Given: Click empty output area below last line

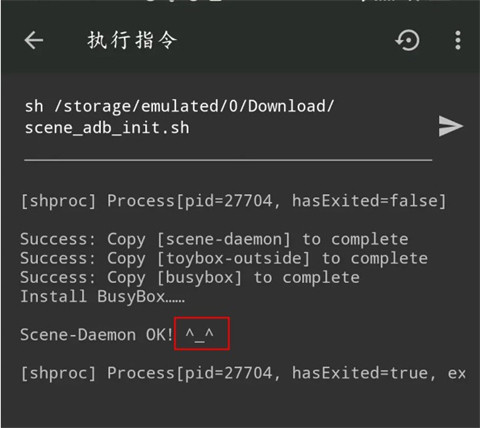Looking at the screenshot, I should 240,407.
